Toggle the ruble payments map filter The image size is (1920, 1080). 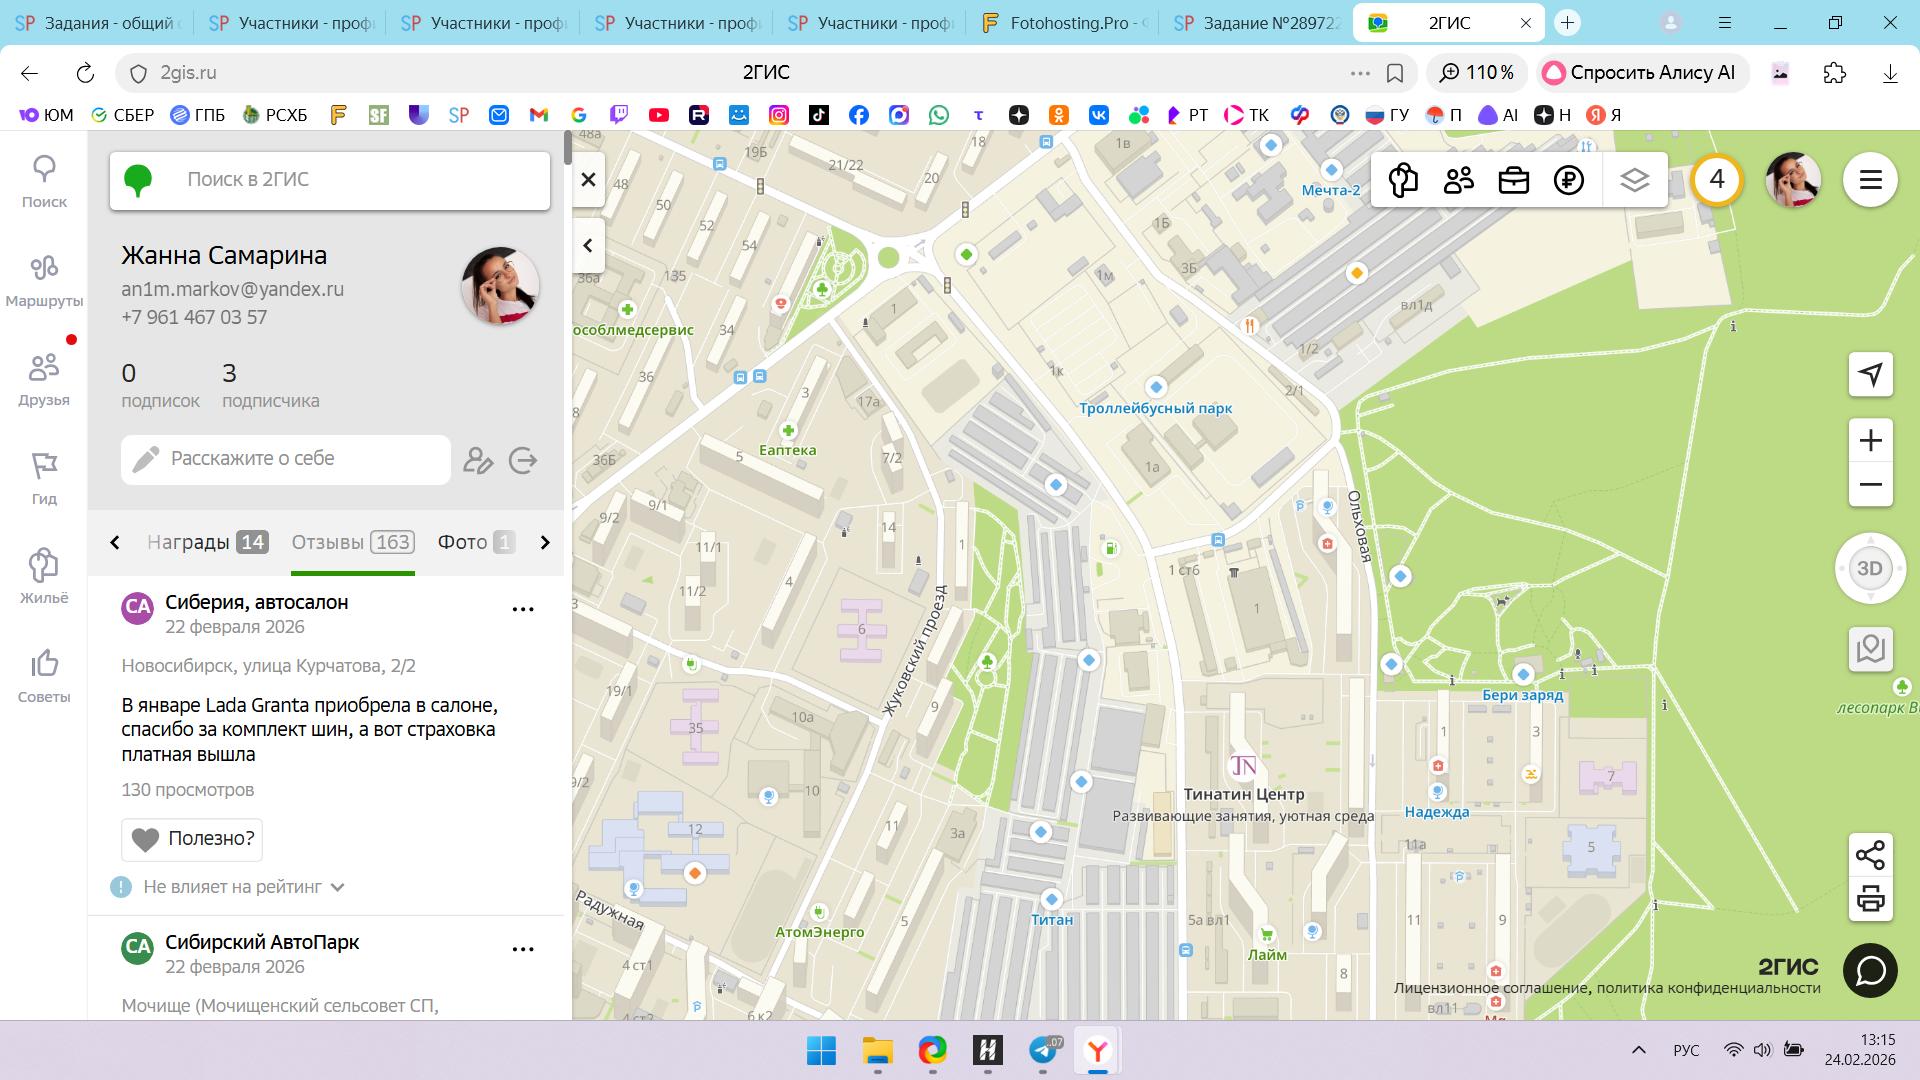(x=1568, y=180)
